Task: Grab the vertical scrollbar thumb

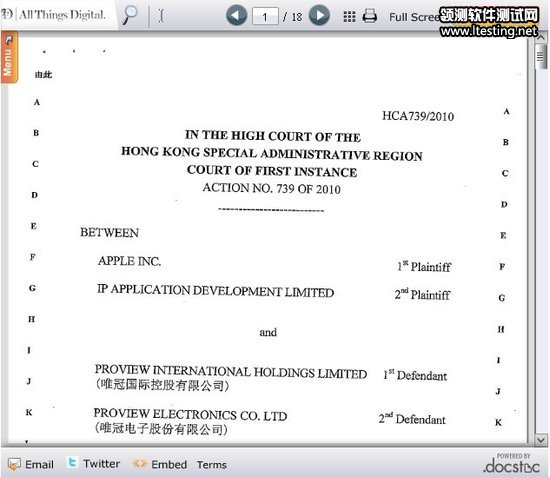Action: 541,57
